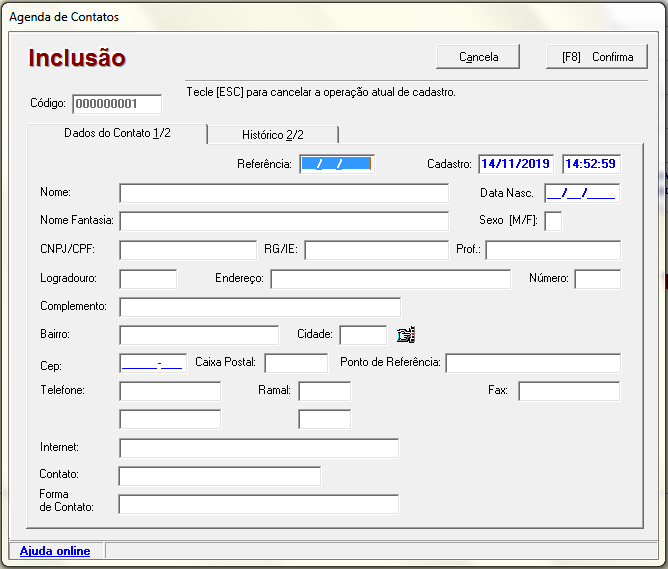This screenshot has height=569, width=668.
Task: Focus the Fax number field
Action: click(x=568, y=391)
